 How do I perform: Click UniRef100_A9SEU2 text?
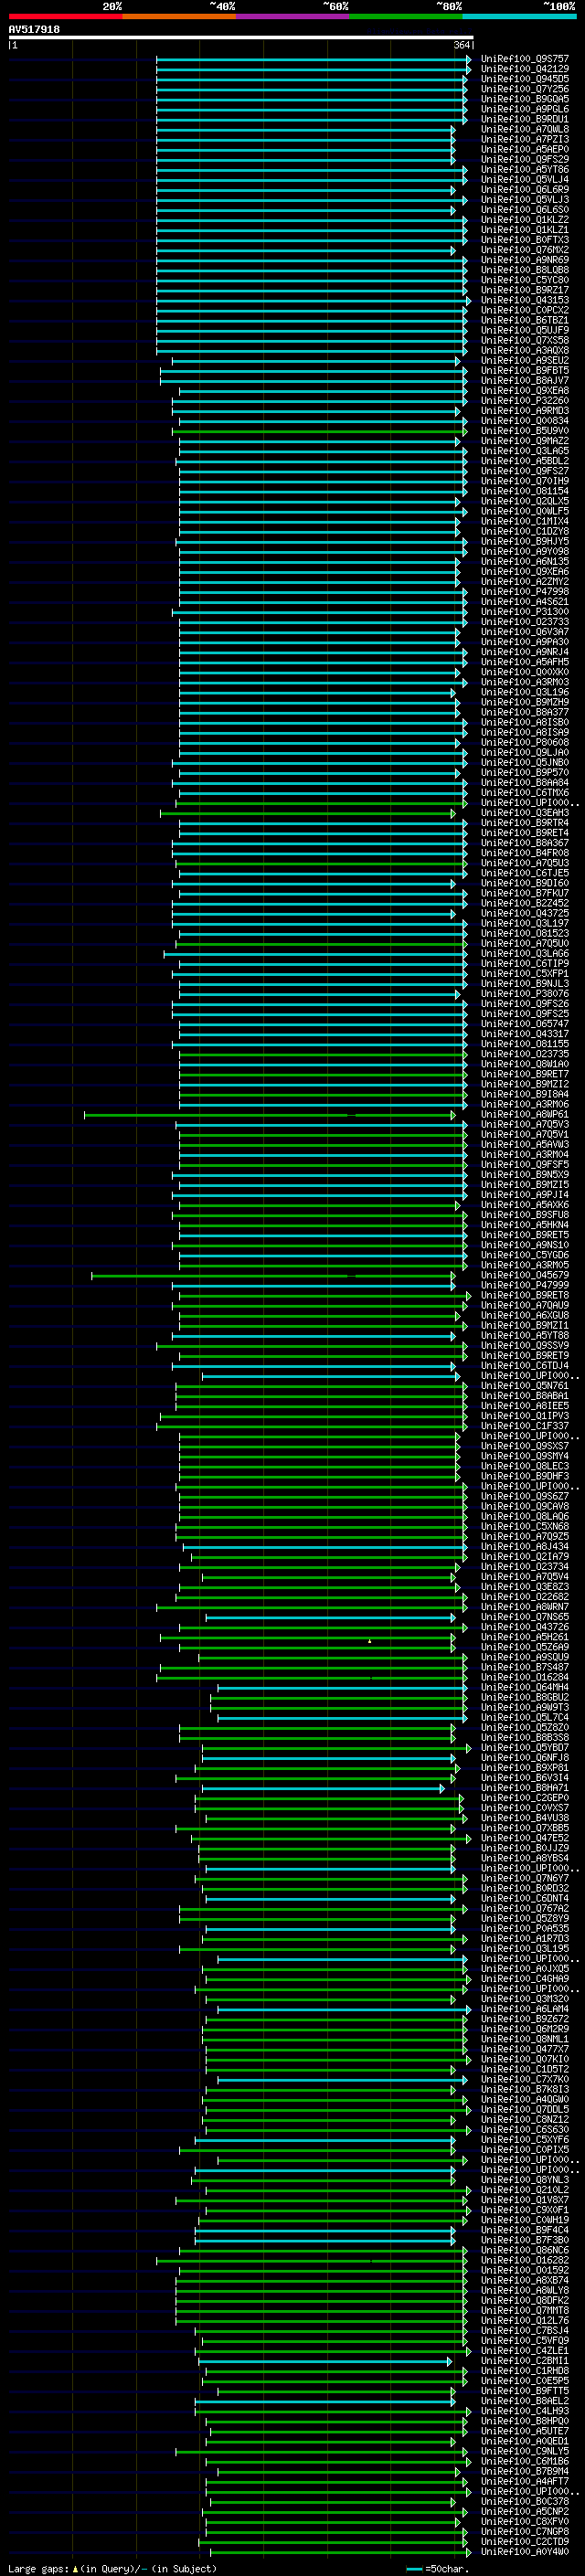pyautogui.click(x=525, y=361)
